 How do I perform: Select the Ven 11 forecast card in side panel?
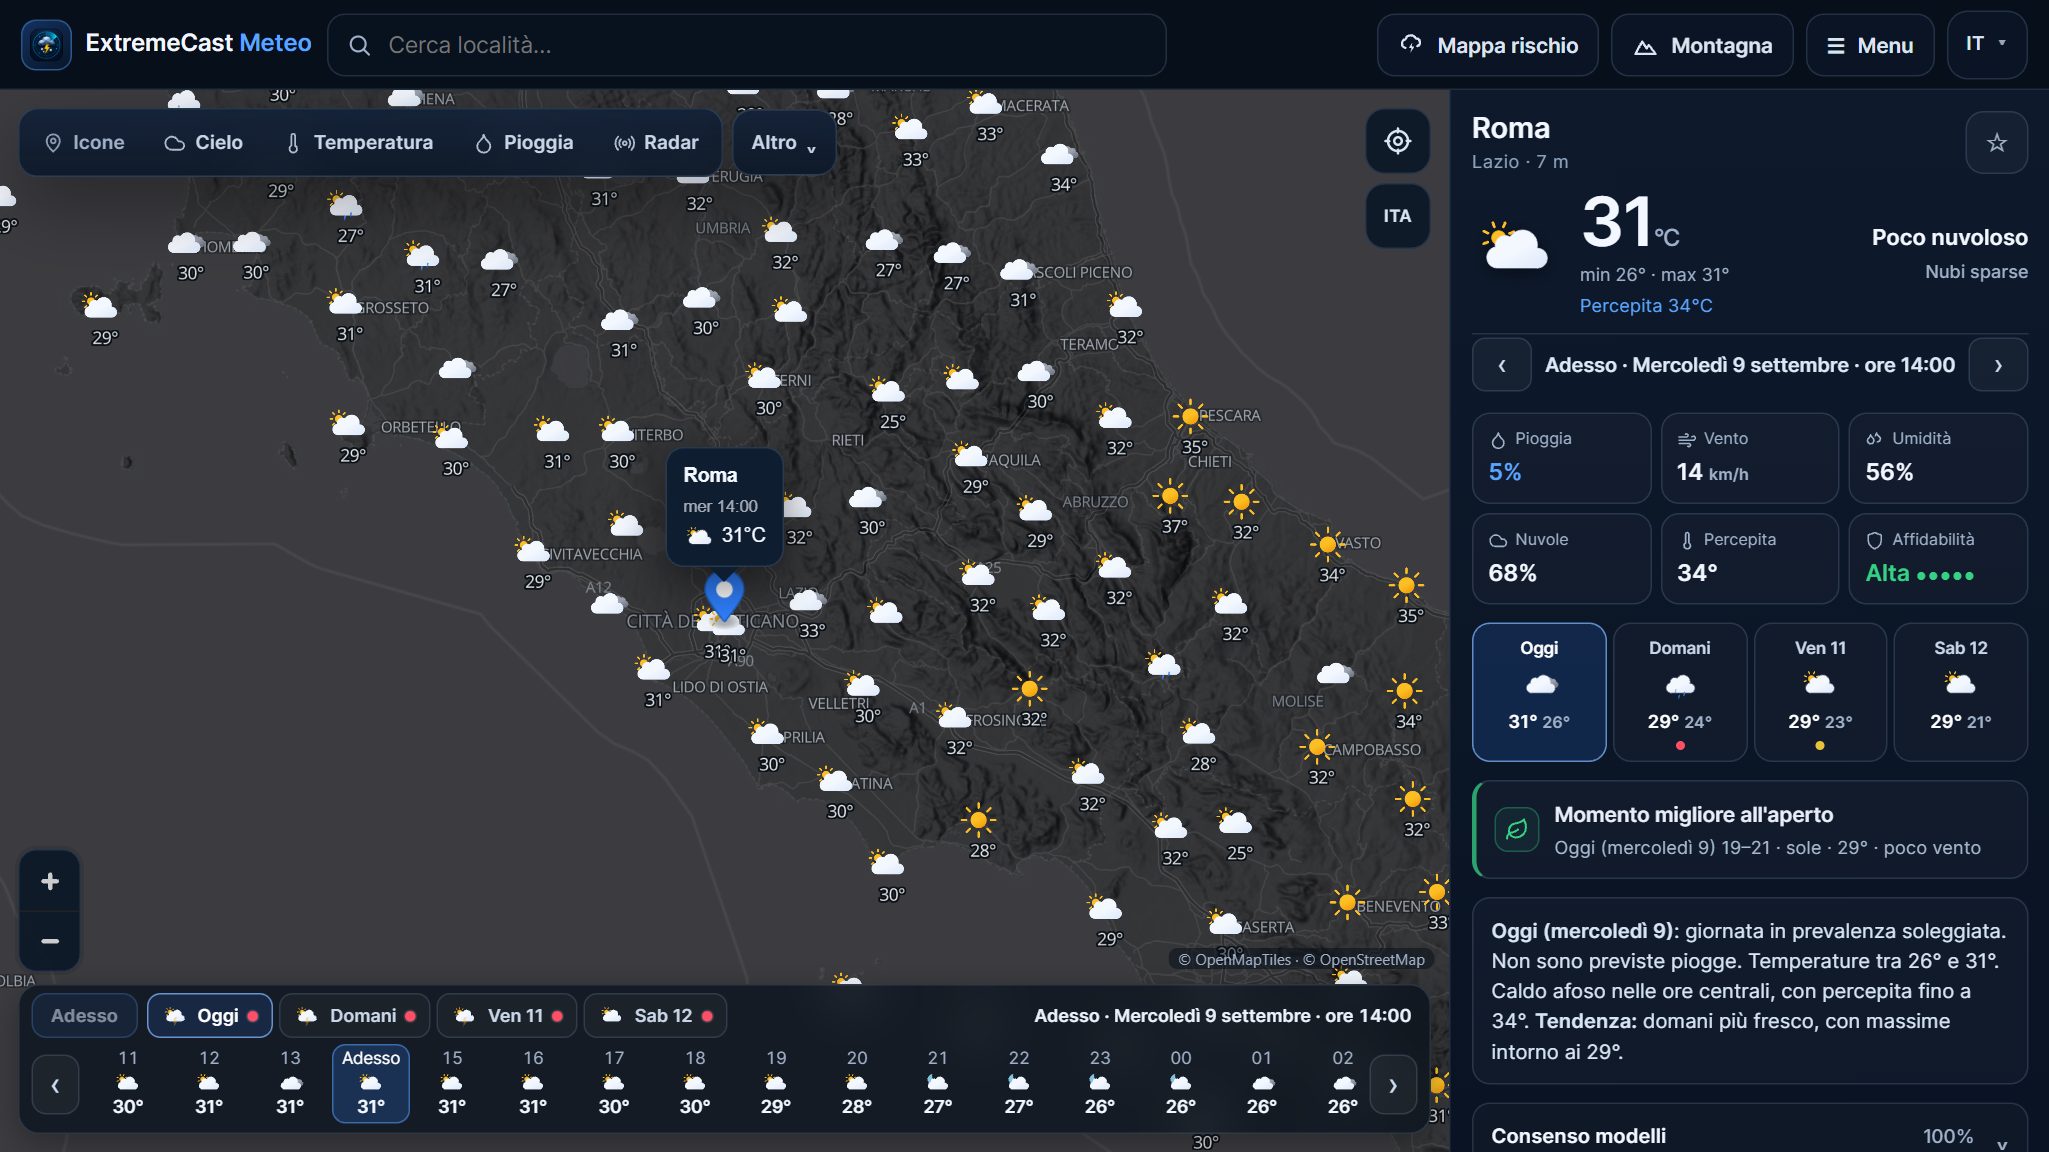pyautogui.click(x=1820, y=692)
